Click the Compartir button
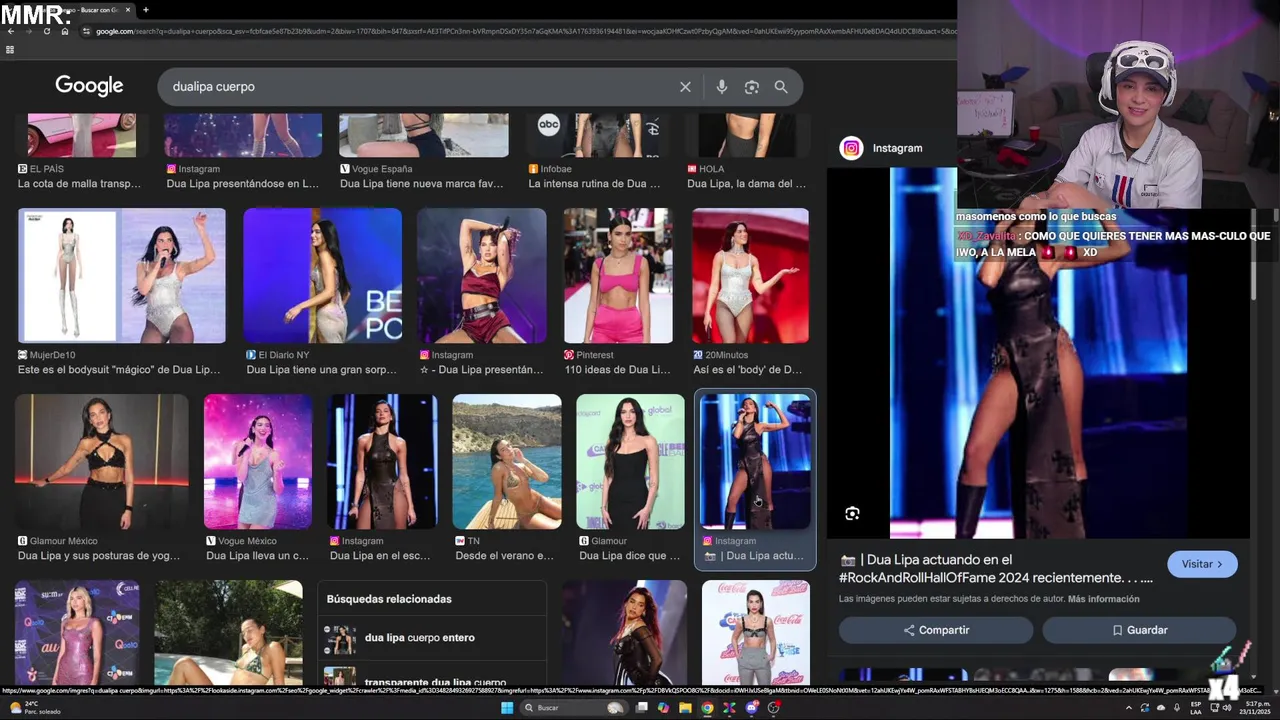The image size is (1280, 720). [x=936, y=630]
